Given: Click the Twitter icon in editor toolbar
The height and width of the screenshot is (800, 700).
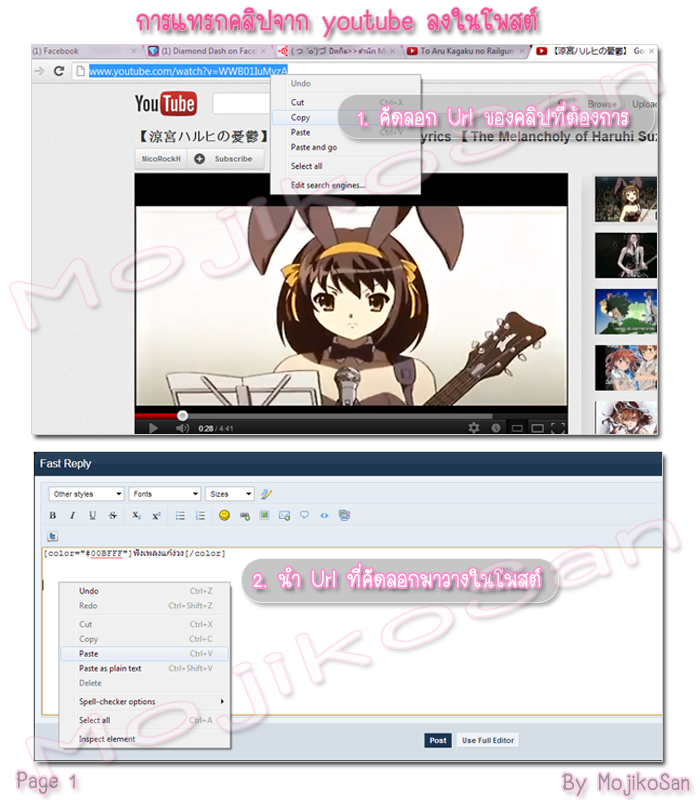Looking at the screenshot, I should [x=53, y=536].
